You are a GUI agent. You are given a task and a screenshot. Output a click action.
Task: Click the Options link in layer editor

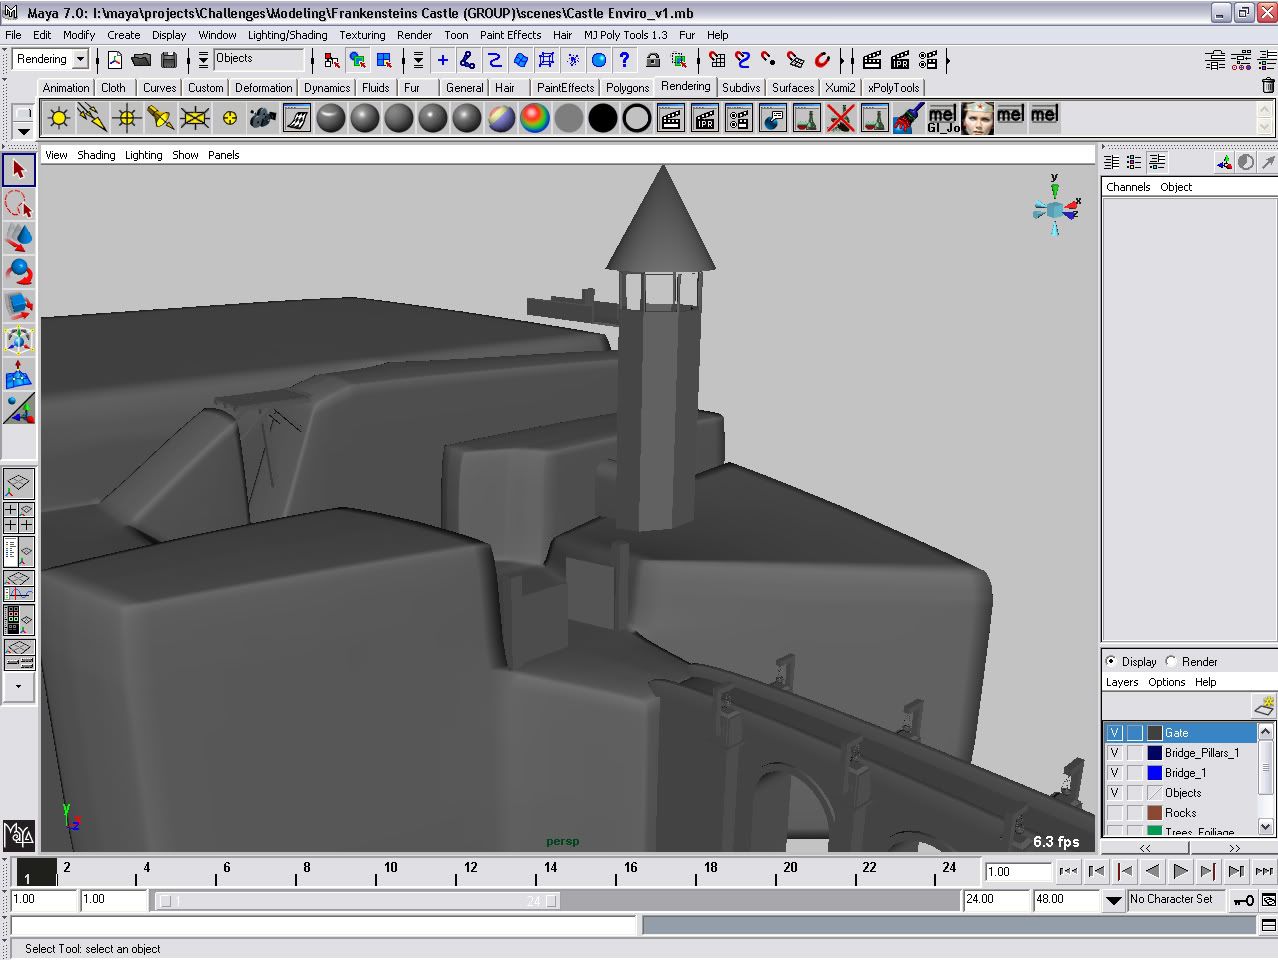(1166, 682)
